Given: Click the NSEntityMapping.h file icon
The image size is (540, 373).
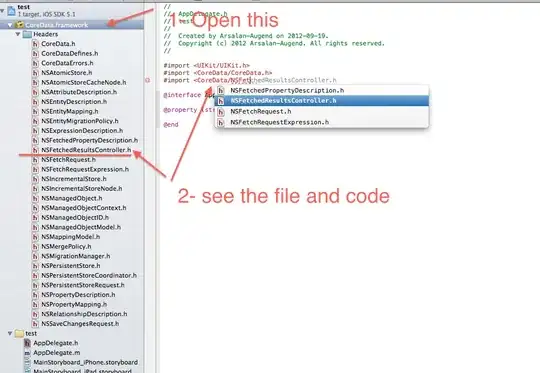Looking at the screenshot, I should (35, 111).
